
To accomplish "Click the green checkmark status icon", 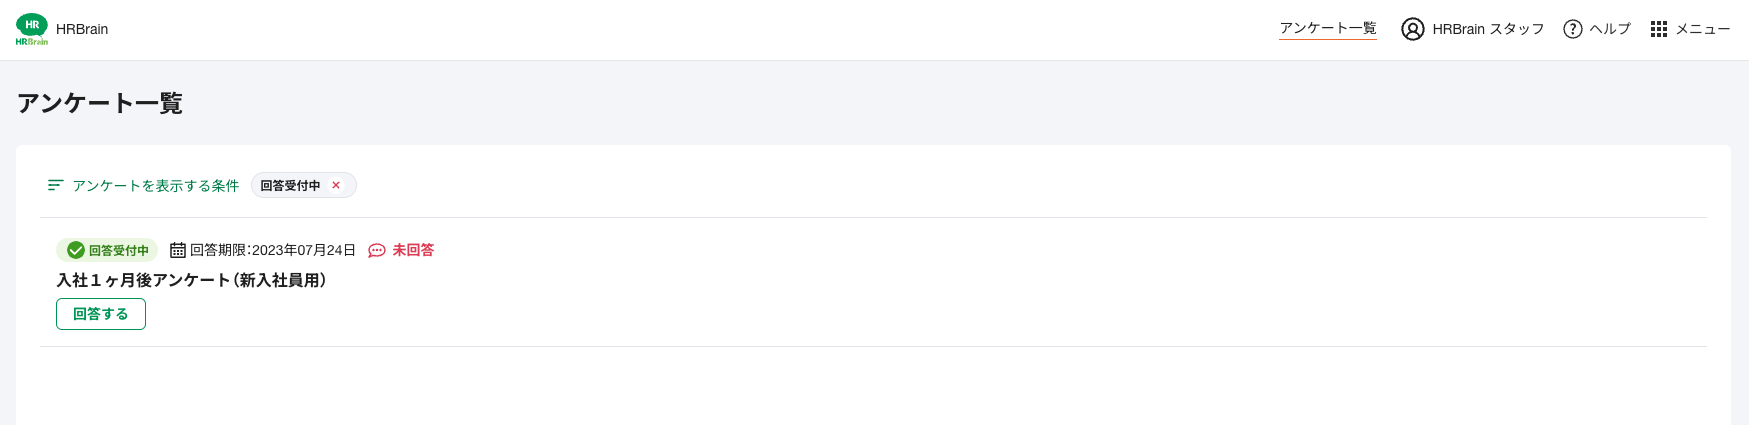I will (x=76, y=250).
